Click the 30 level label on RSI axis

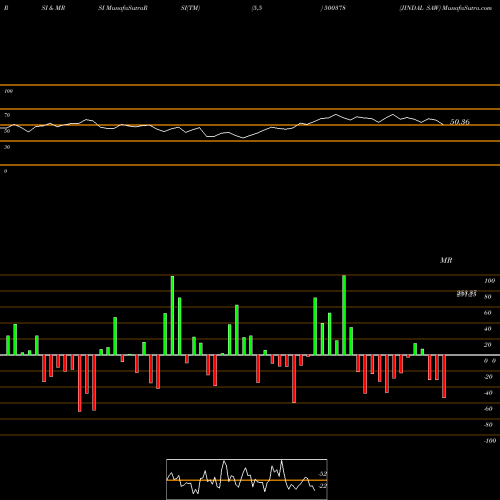click(7, 147)
